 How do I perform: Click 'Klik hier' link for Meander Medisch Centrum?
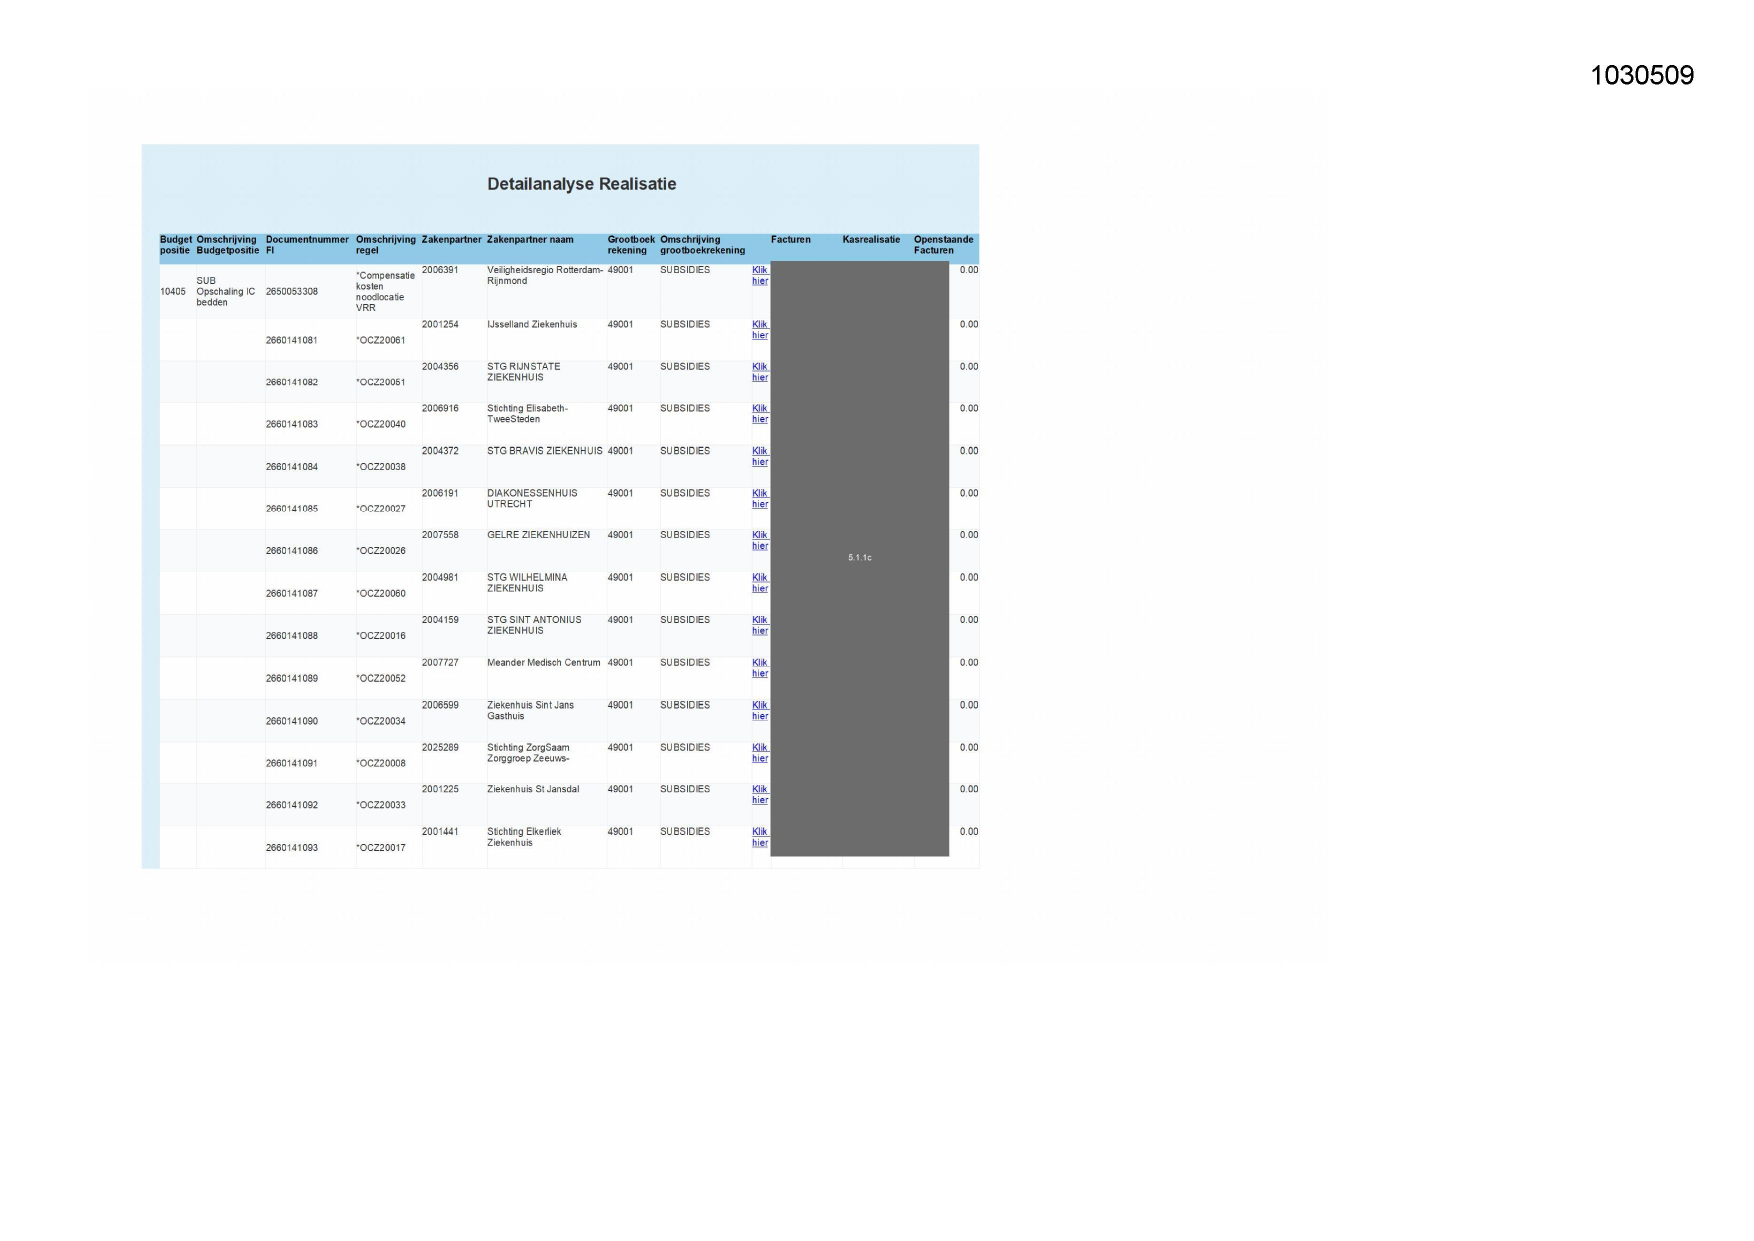point(760,668)
